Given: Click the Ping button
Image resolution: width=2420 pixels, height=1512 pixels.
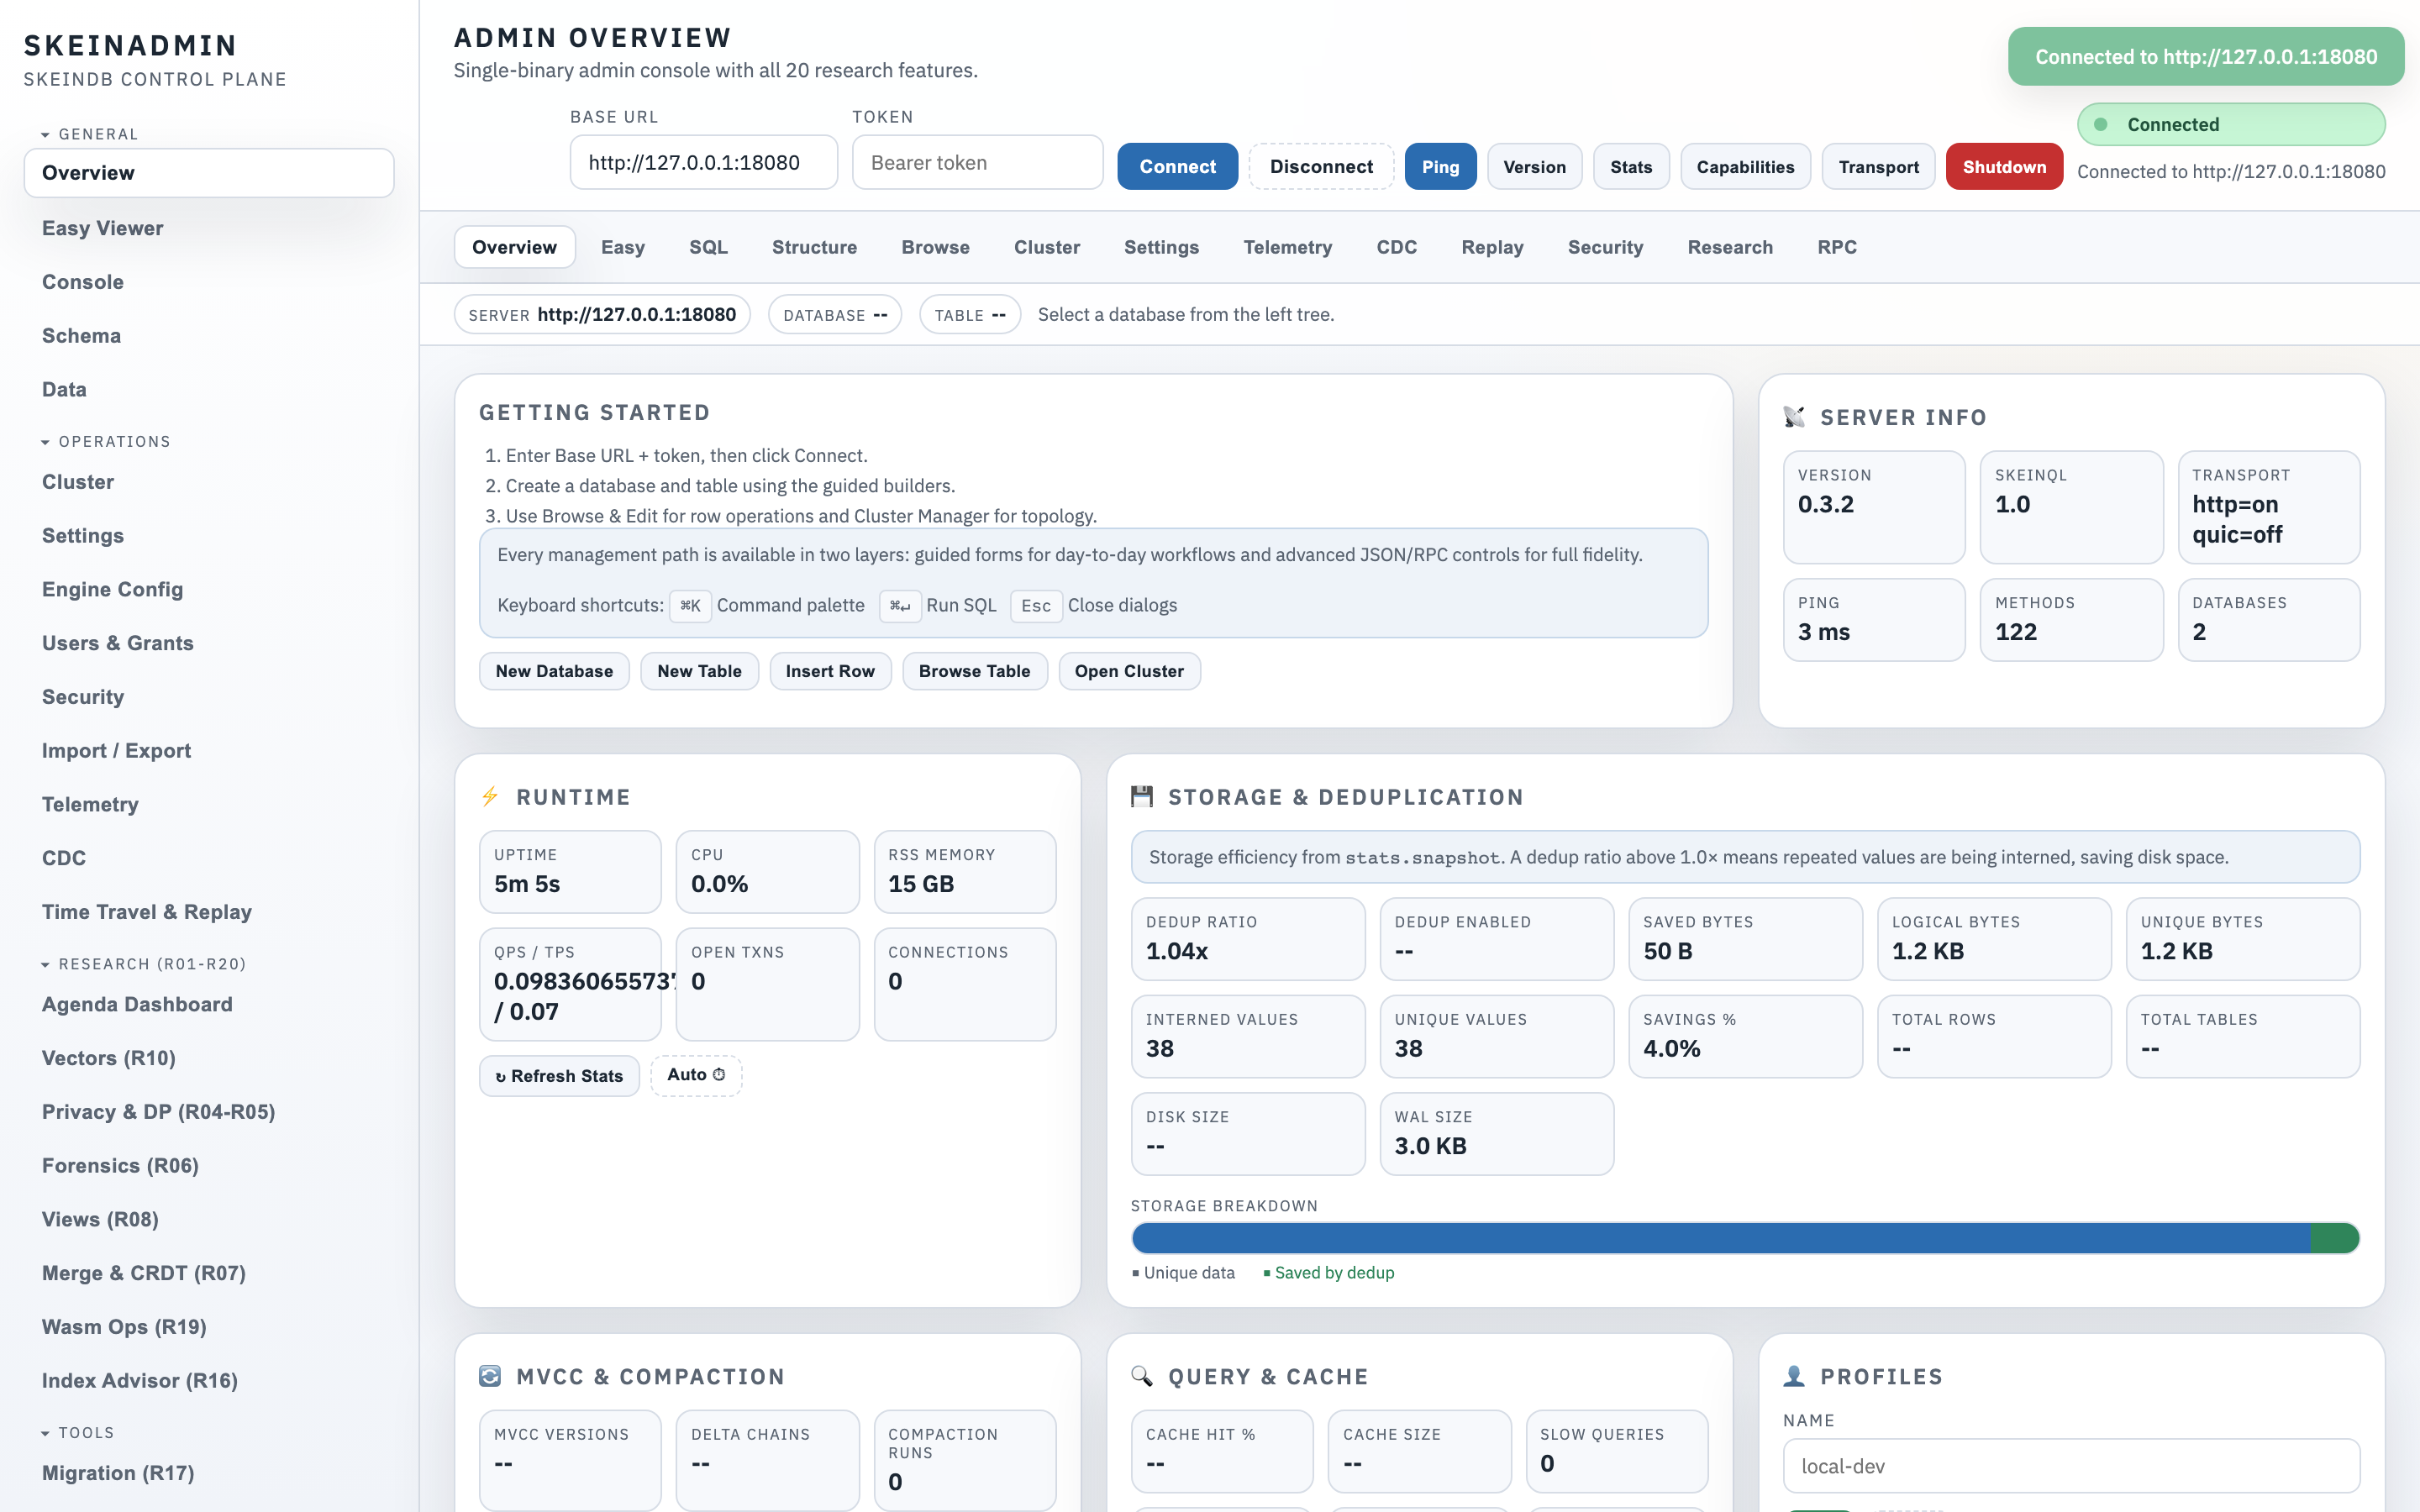Looking at the screenshot, I should point(1440,166).
